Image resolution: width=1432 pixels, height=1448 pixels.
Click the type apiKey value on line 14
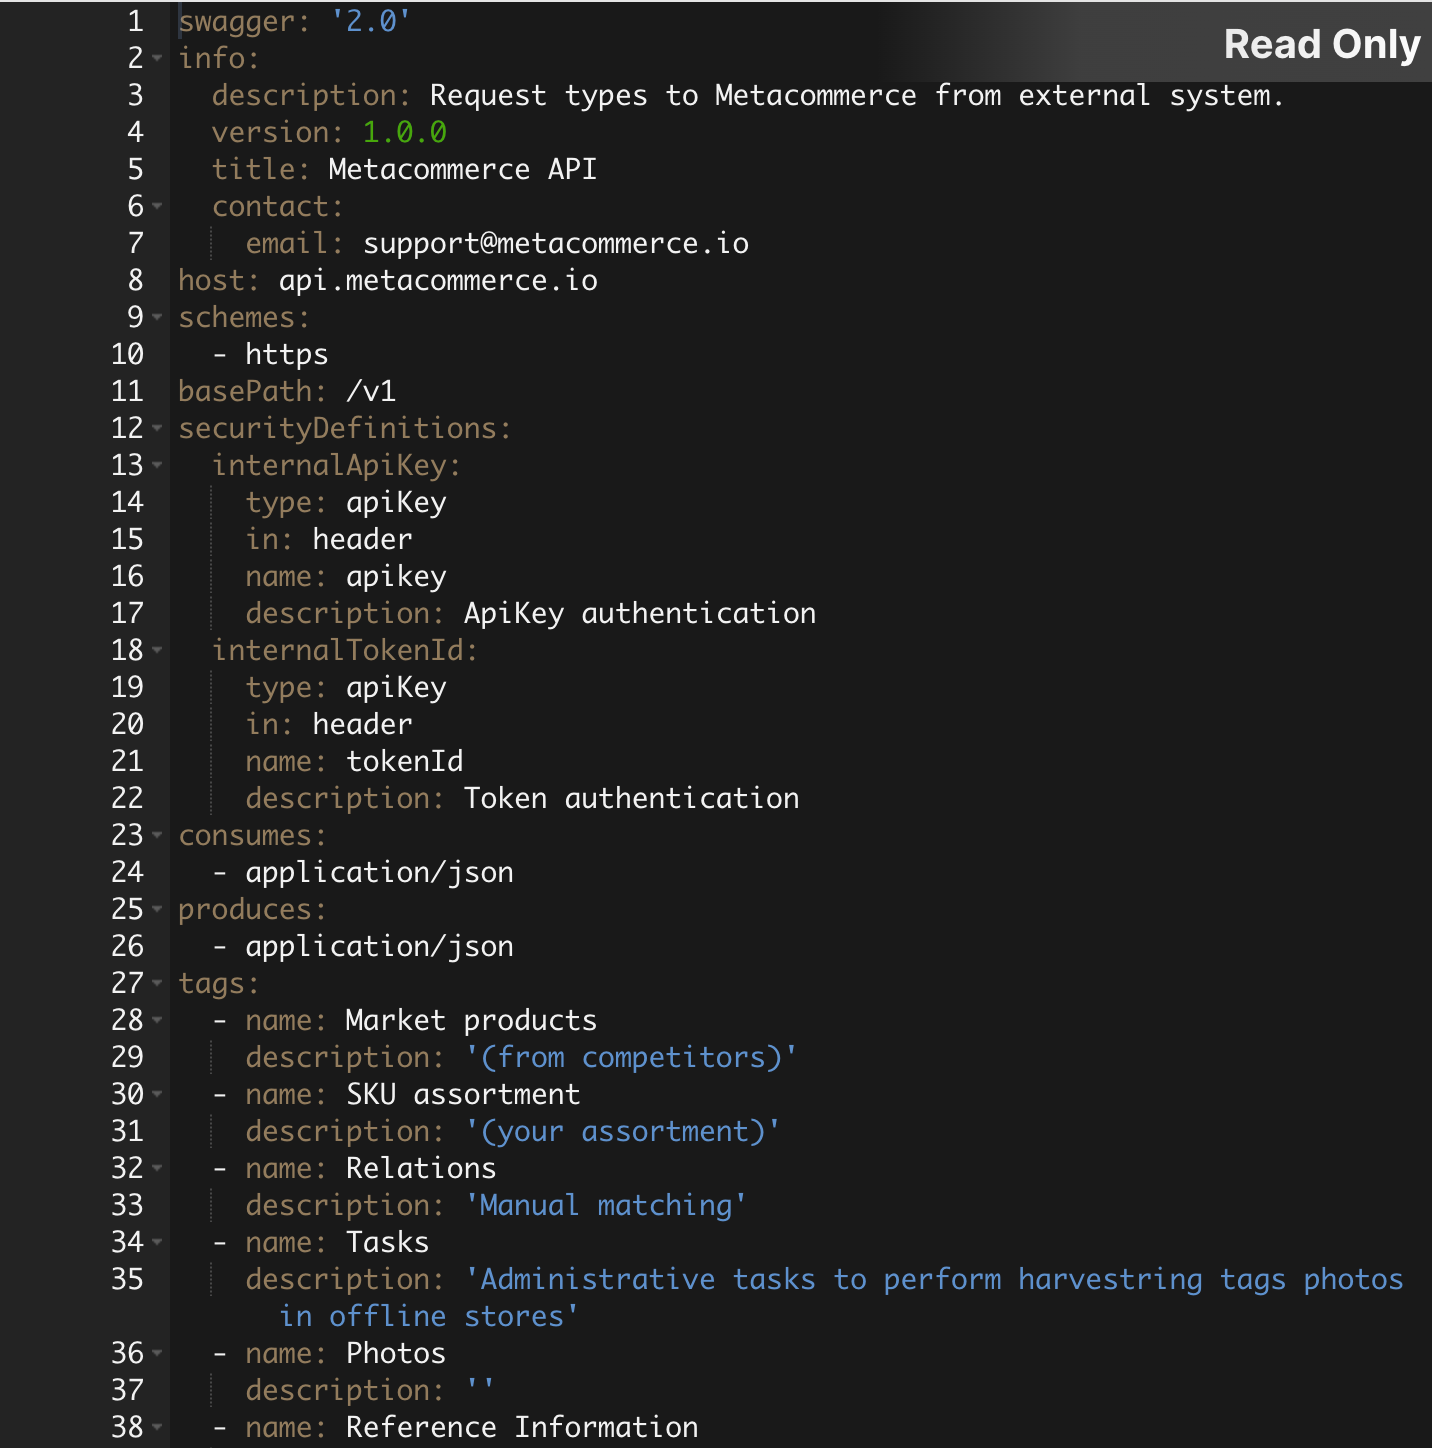click(396, 502)
